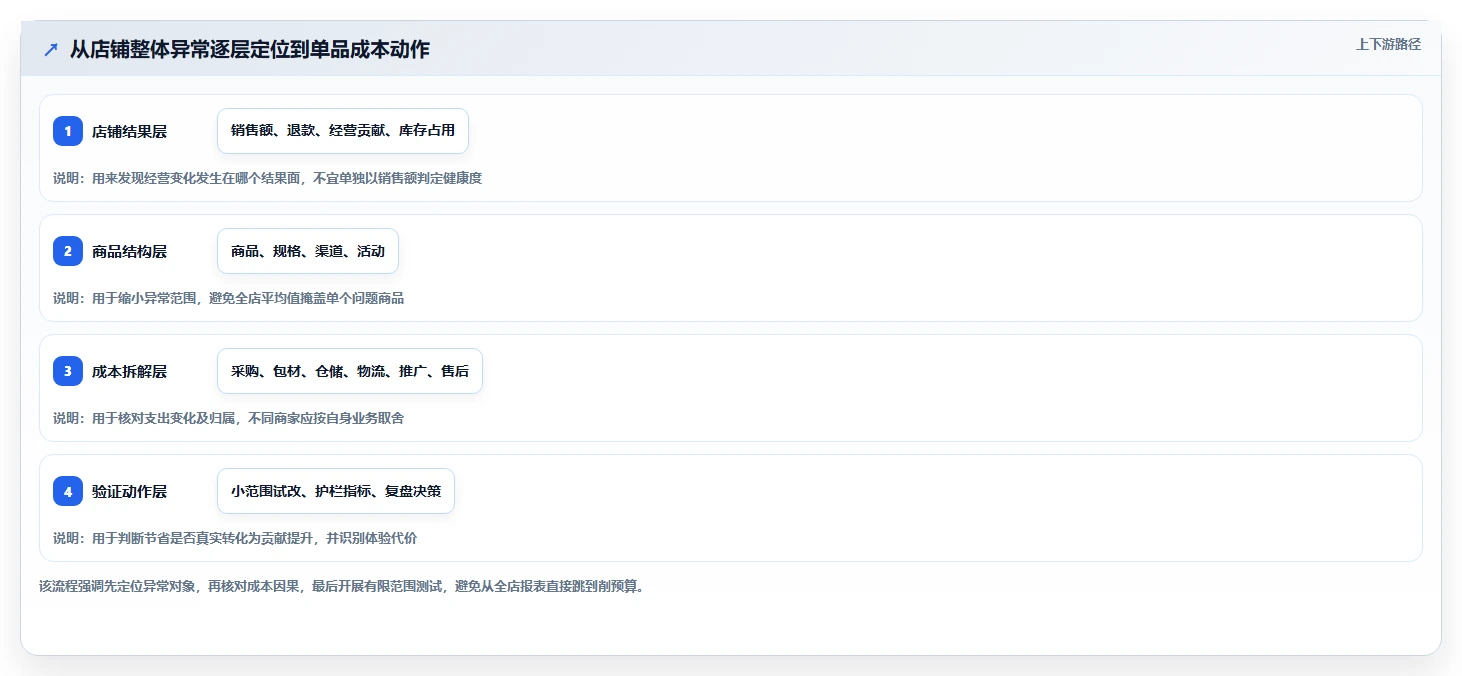
Task: Click the footer summary starting 该流程强调先定位异常对象
Action: coord(342,586)
